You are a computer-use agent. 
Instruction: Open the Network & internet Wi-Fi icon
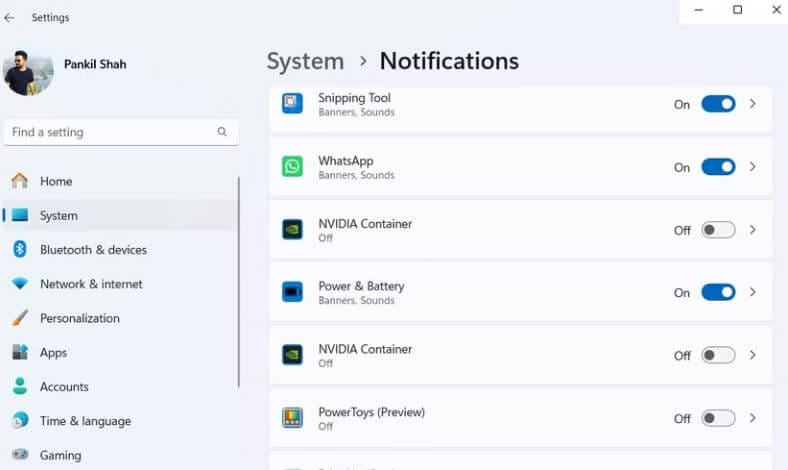pyautogui.click(x=20, y=284)
